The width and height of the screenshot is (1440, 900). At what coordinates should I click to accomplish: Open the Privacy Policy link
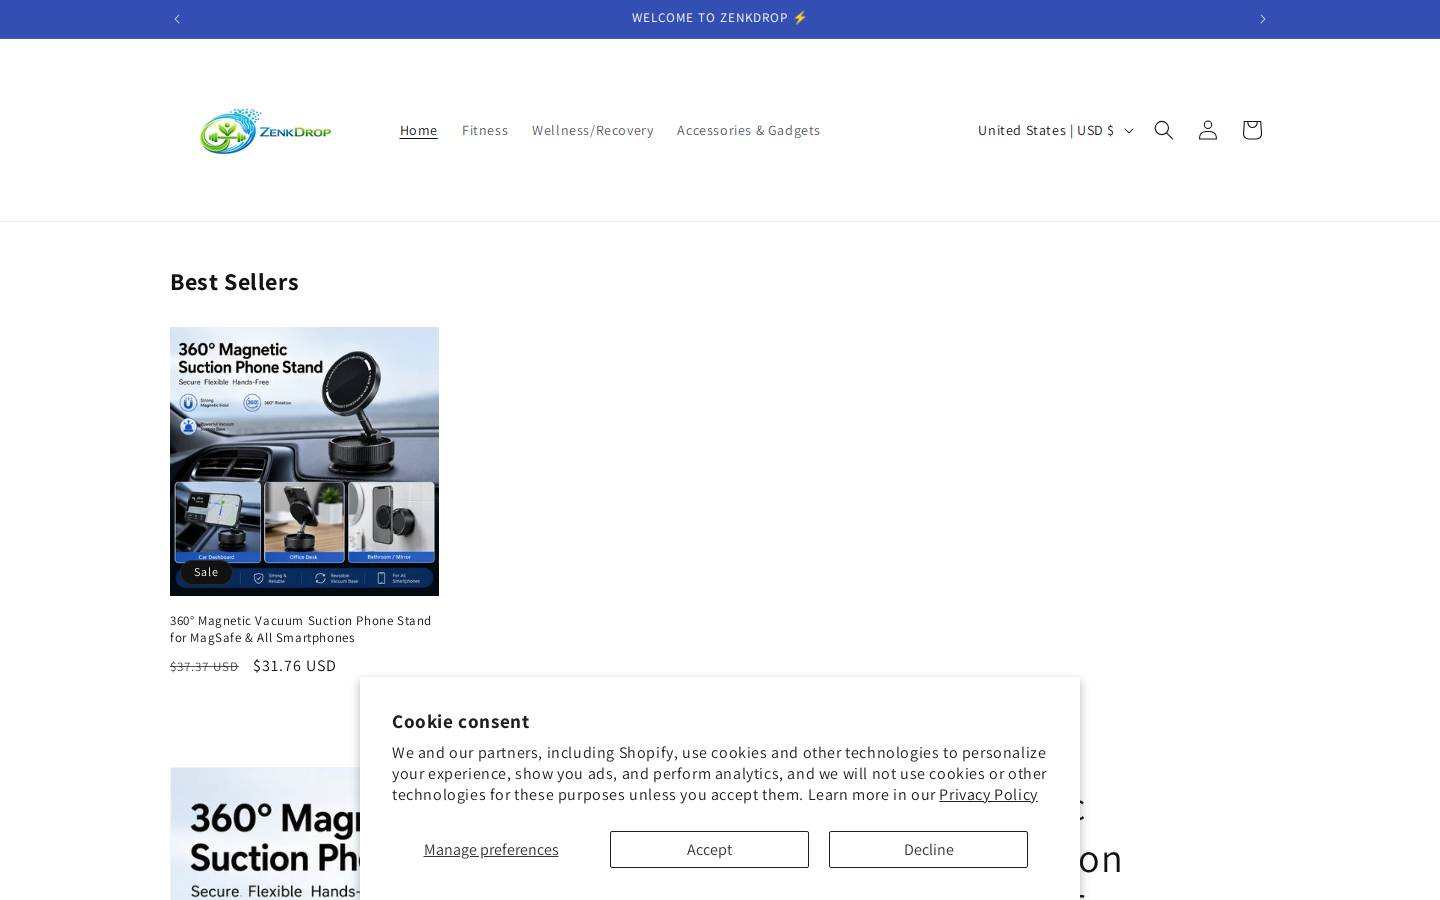[x=988, y=795]
